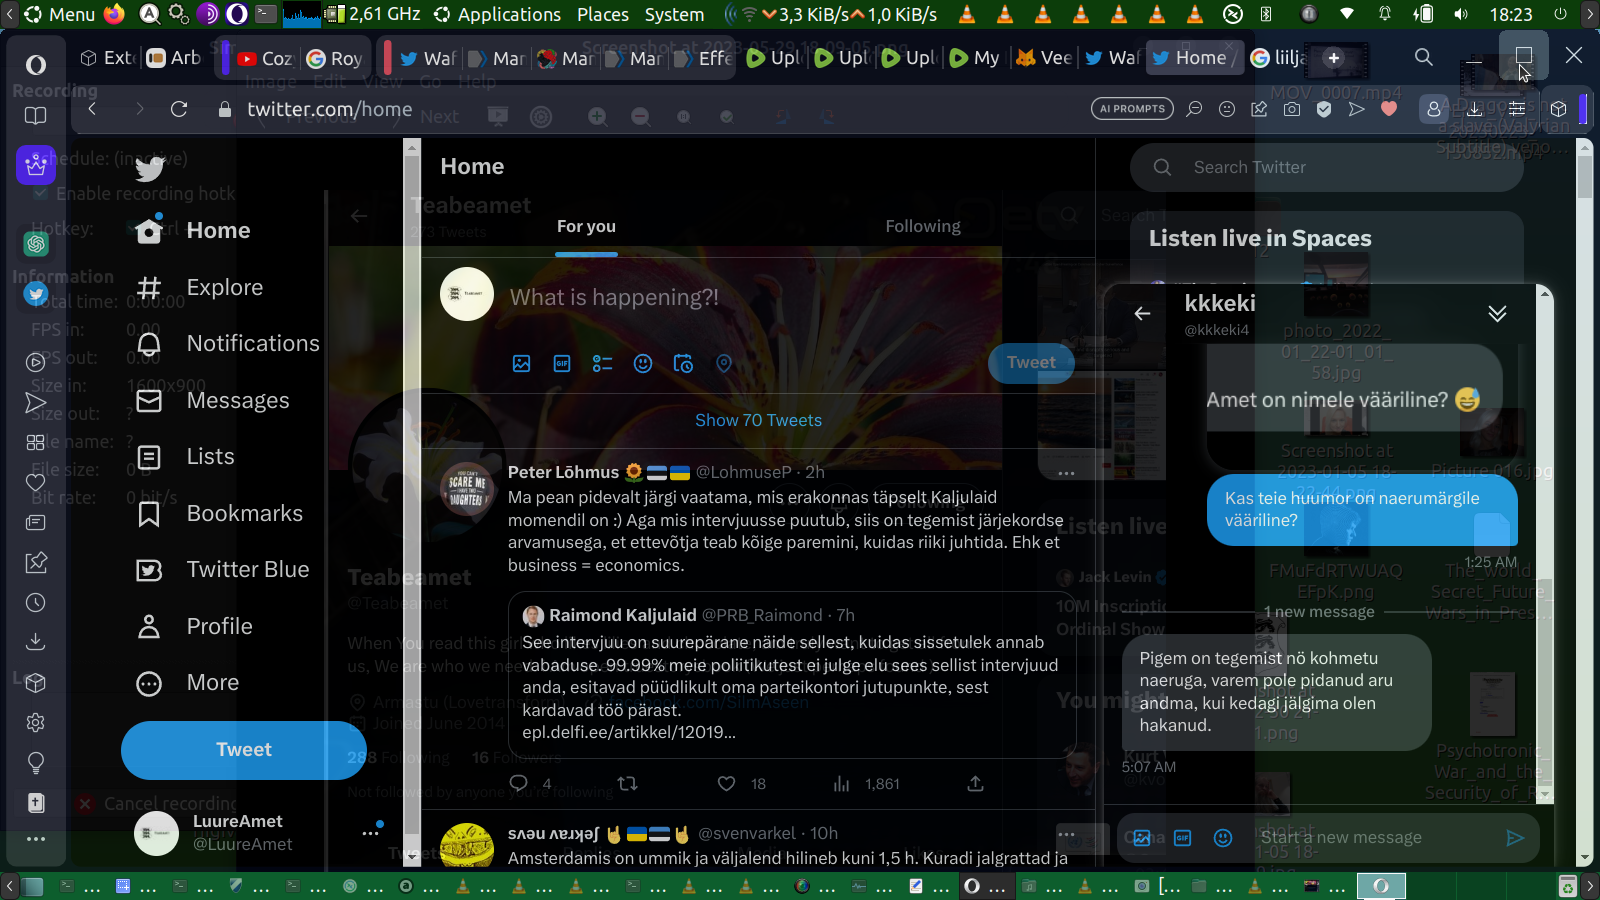This screenshot has height=900, width=1600.
Task: Show more Opera sidebar options
Action: [x=36, y=839]
